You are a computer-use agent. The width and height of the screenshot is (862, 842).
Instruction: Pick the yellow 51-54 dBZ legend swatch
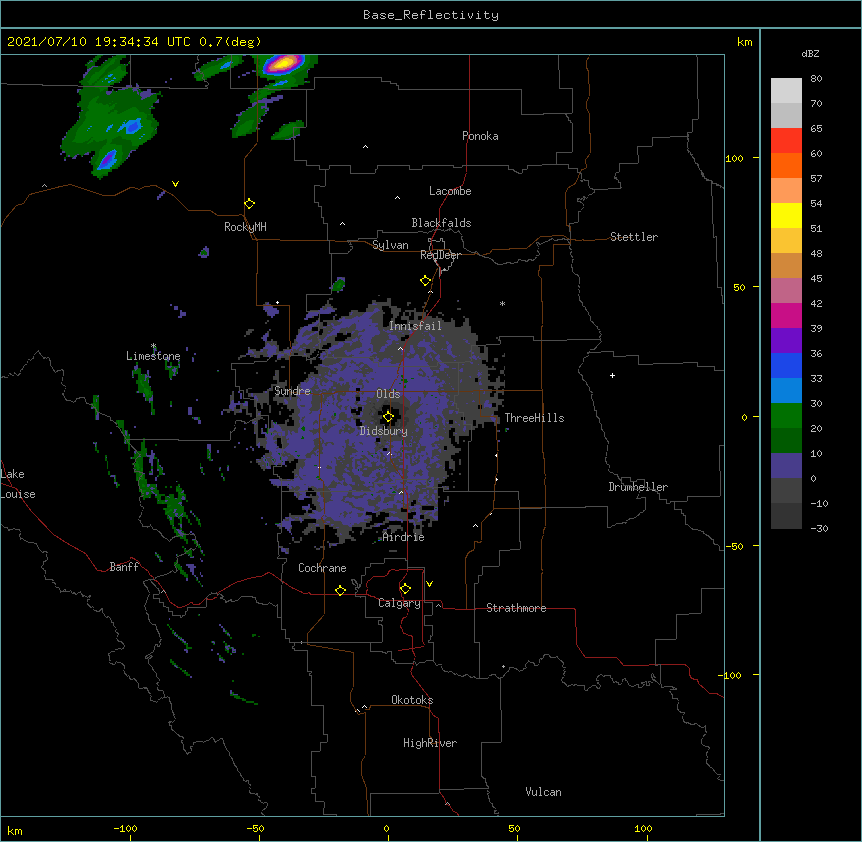tap(786, 215)
